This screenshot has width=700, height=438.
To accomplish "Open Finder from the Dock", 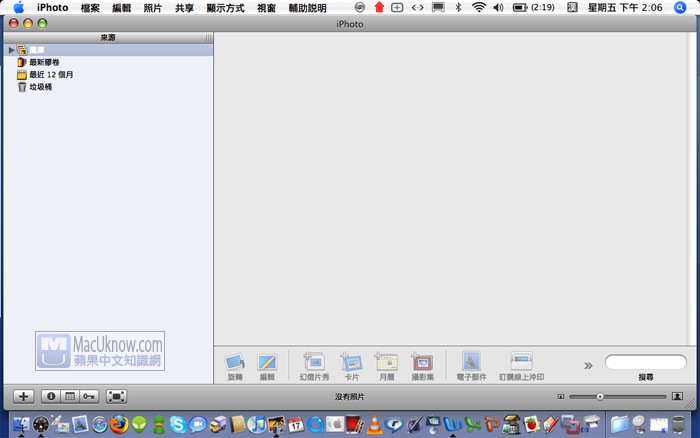I will pos(21,424).
